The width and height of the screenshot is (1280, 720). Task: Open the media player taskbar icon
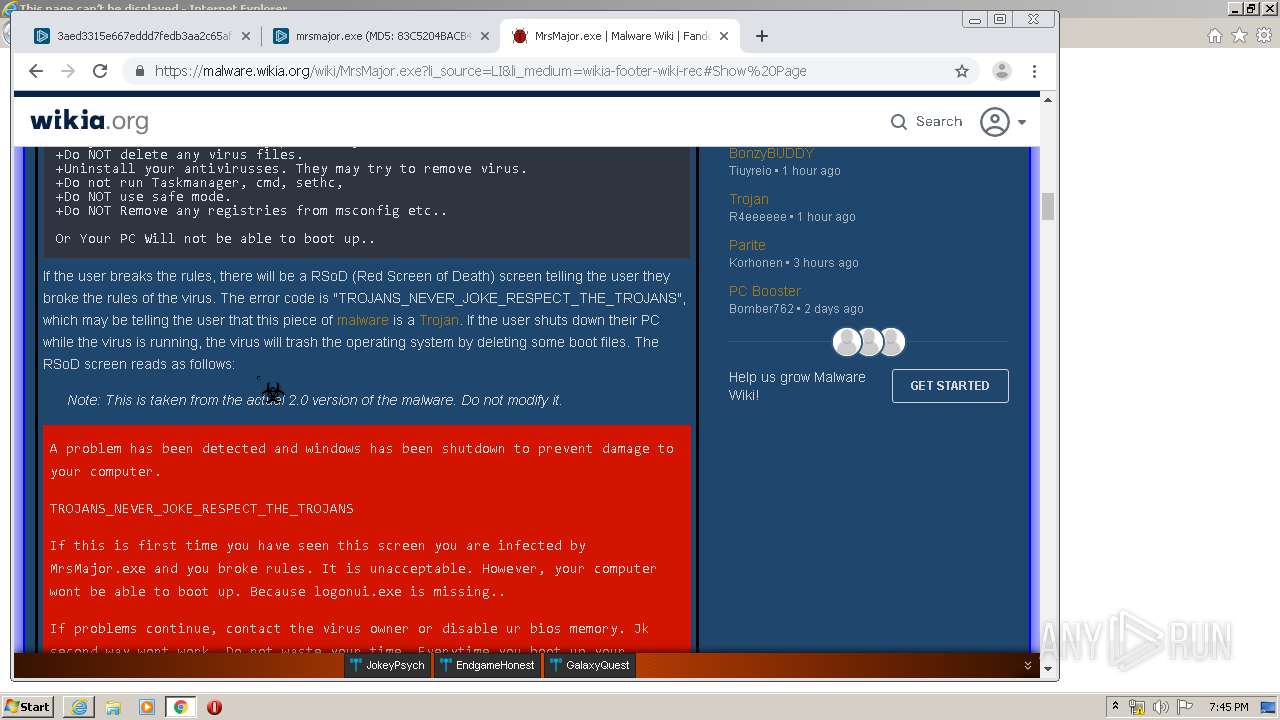pos(147,707)
